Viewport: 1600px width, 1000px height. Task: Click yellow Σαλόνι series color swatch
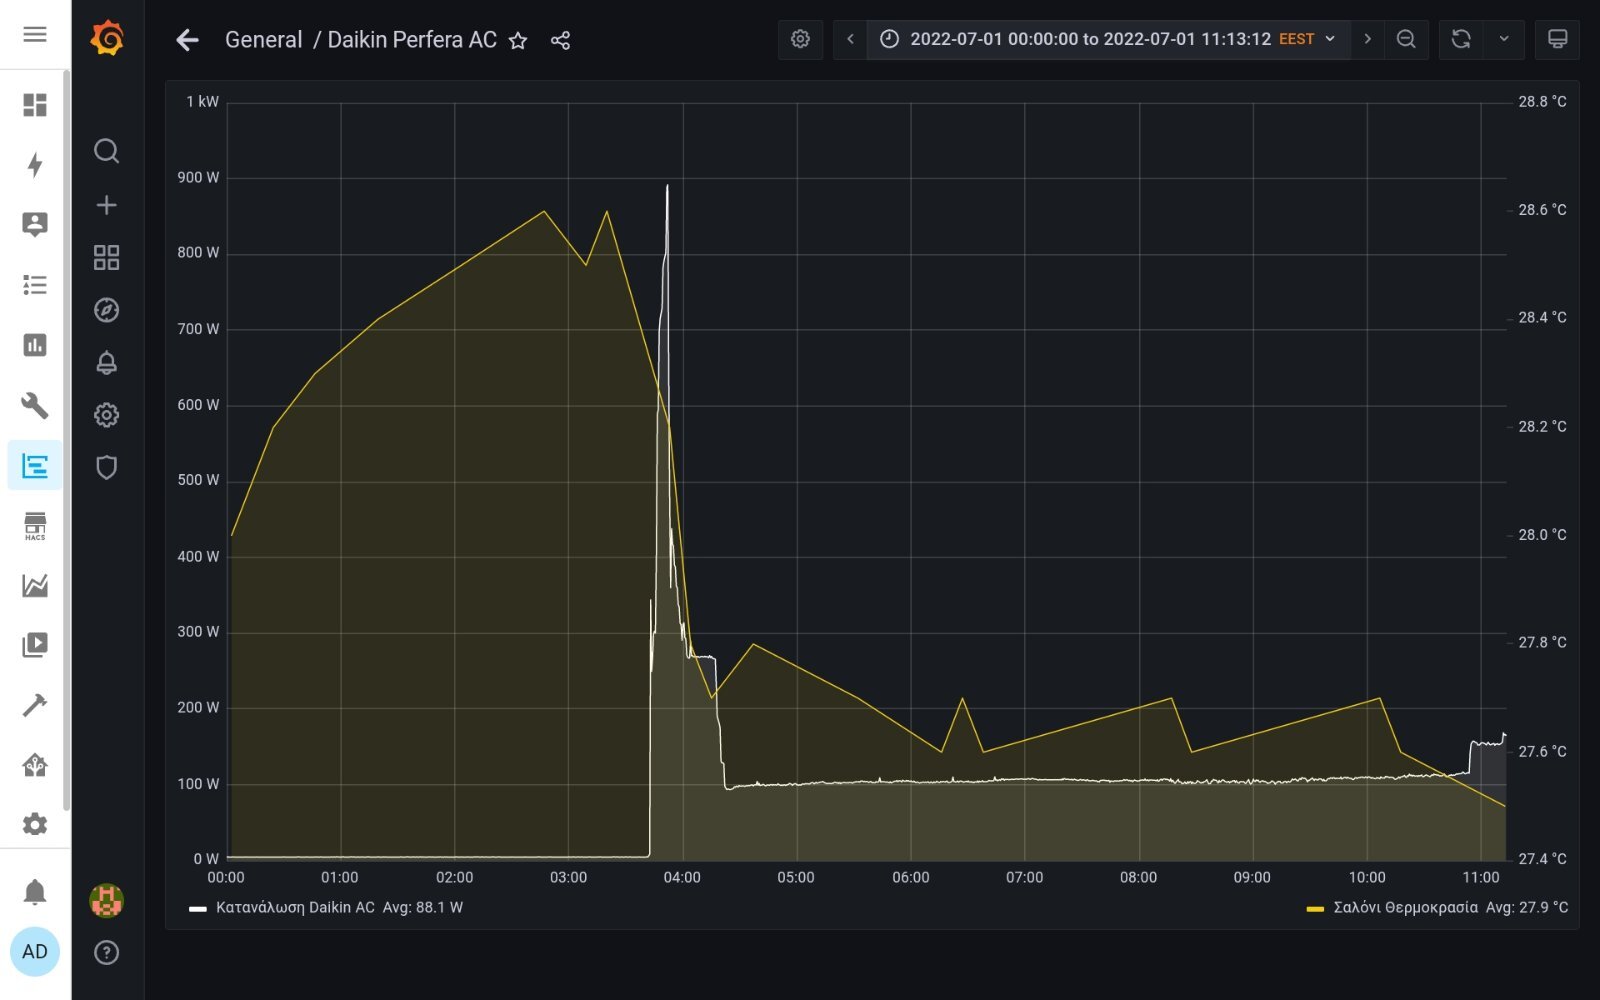(x=1315, y=909)
